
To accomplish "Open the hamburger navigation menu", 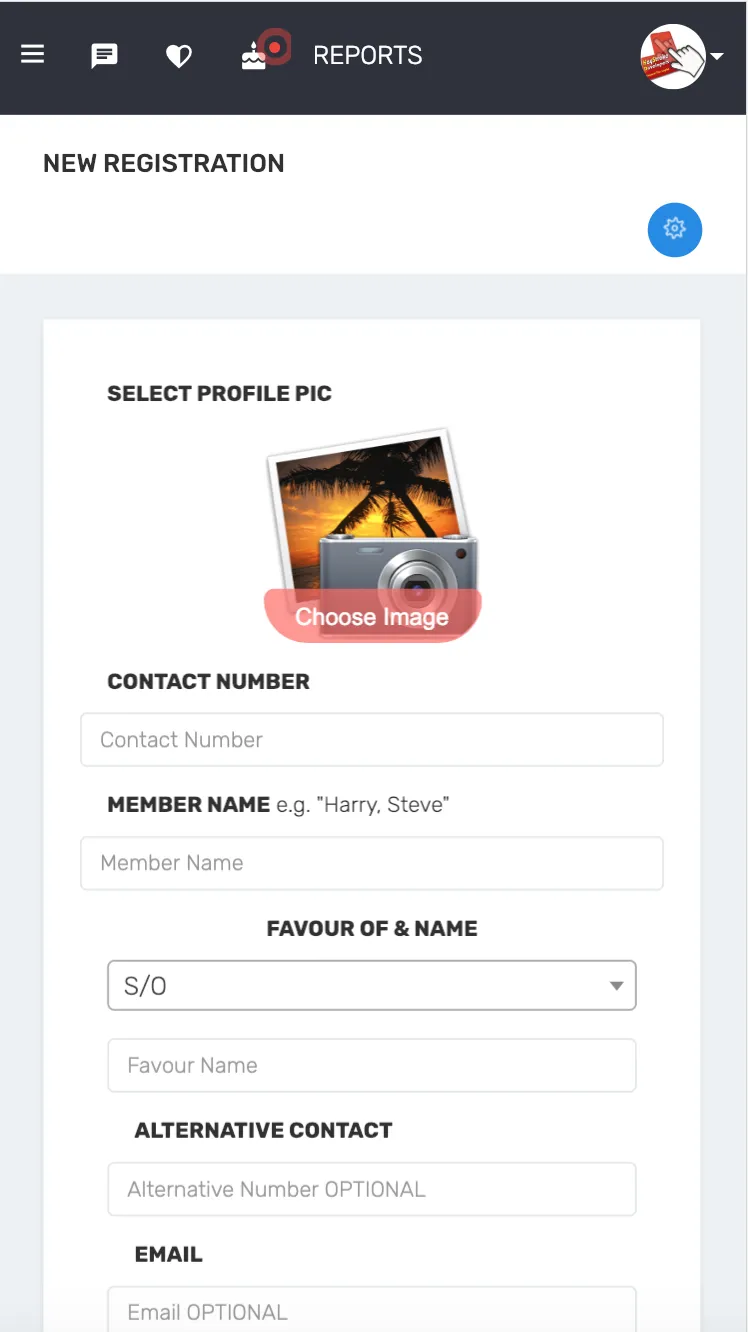I will 33,54.
